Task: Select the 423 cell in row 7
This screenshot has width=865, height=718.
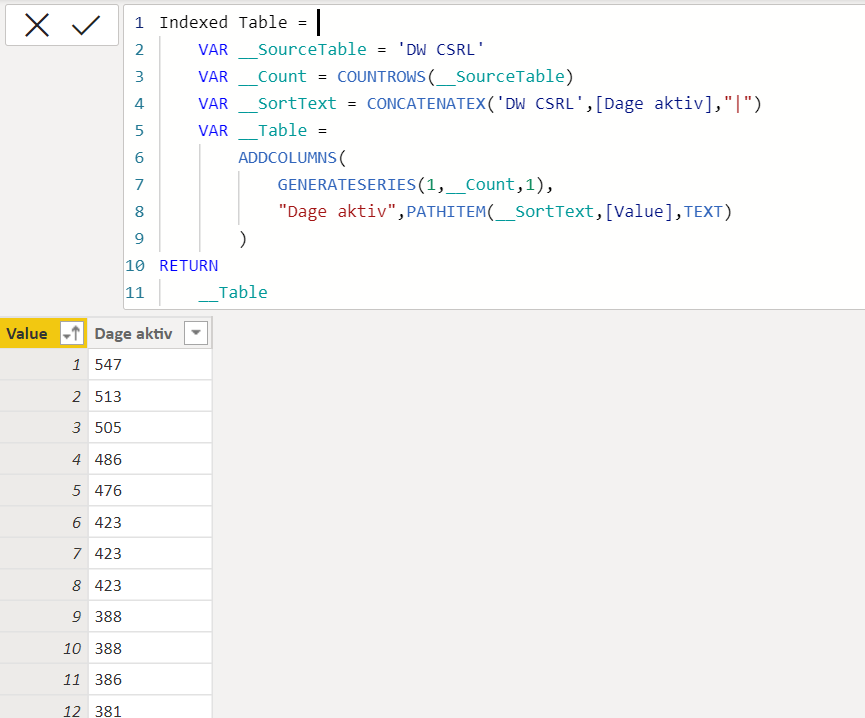Action: (x=150, y=554)
